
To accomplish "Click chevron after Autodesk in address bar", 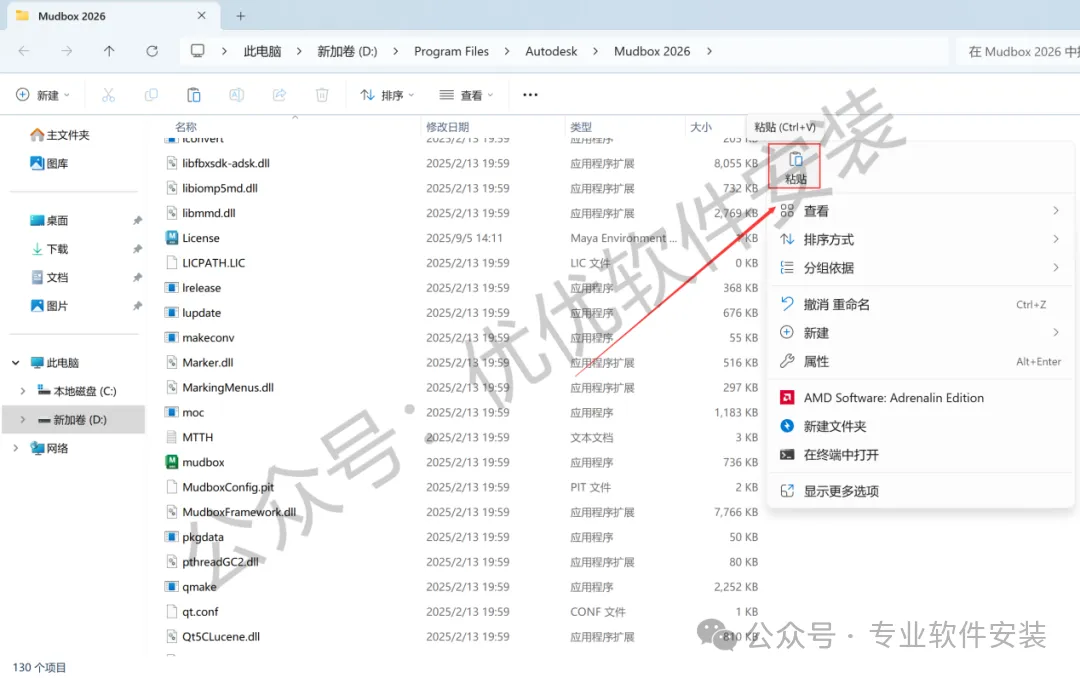I will coord(595,51).
